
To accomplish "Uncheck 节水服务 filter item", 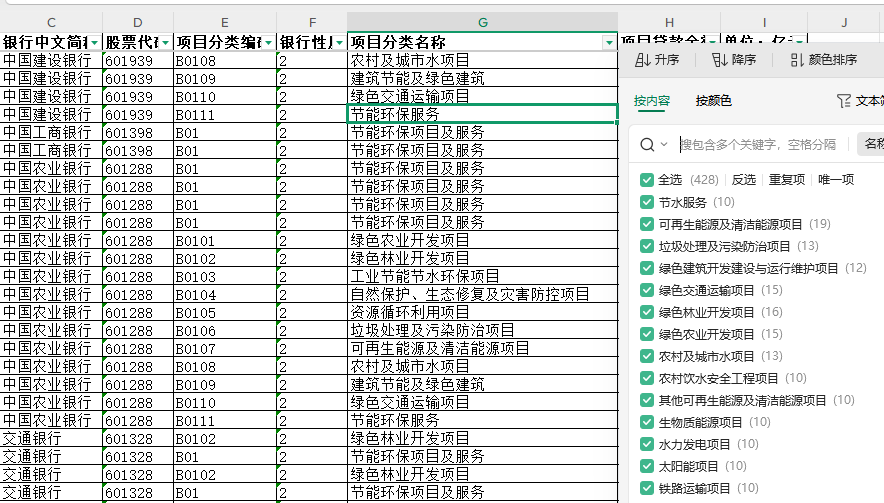I will pos(647,202).
